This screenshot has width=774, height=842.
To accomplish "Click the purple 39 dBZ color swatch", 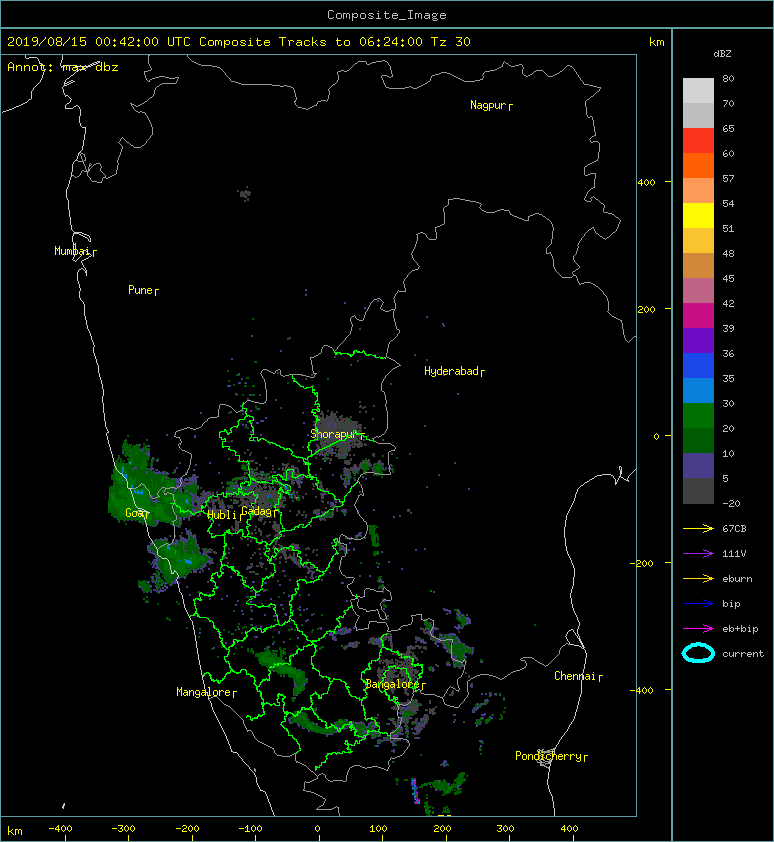I will point(698,340).
